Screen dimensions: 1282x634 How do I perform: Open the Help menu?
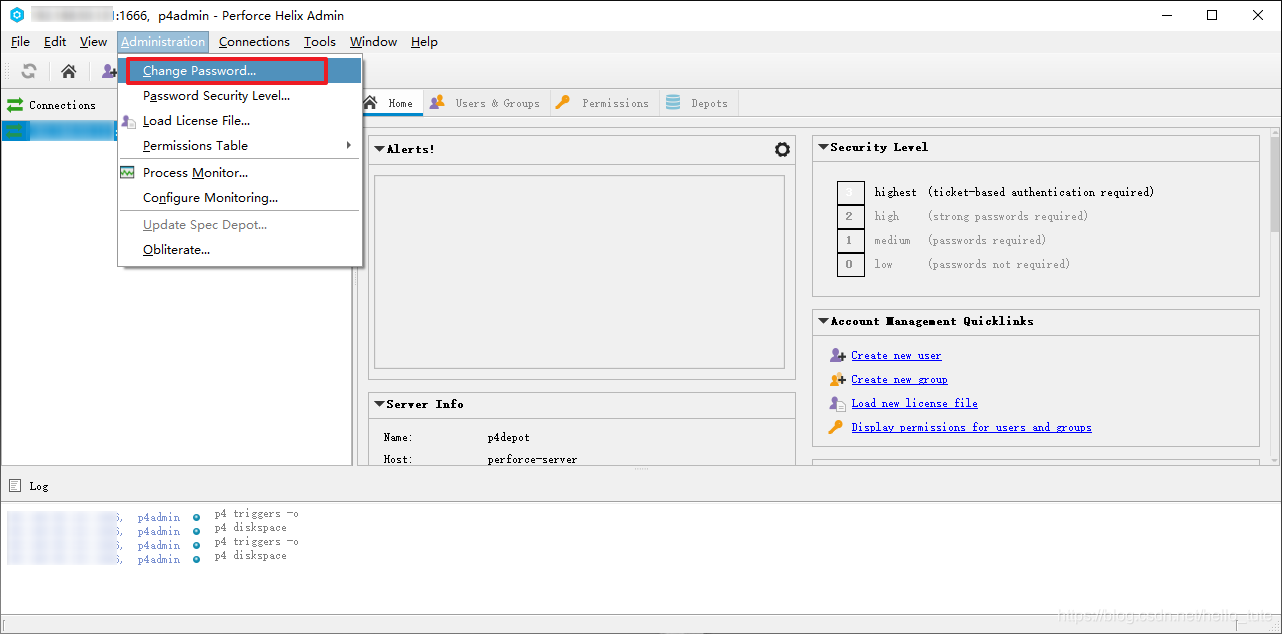[424, 42]
